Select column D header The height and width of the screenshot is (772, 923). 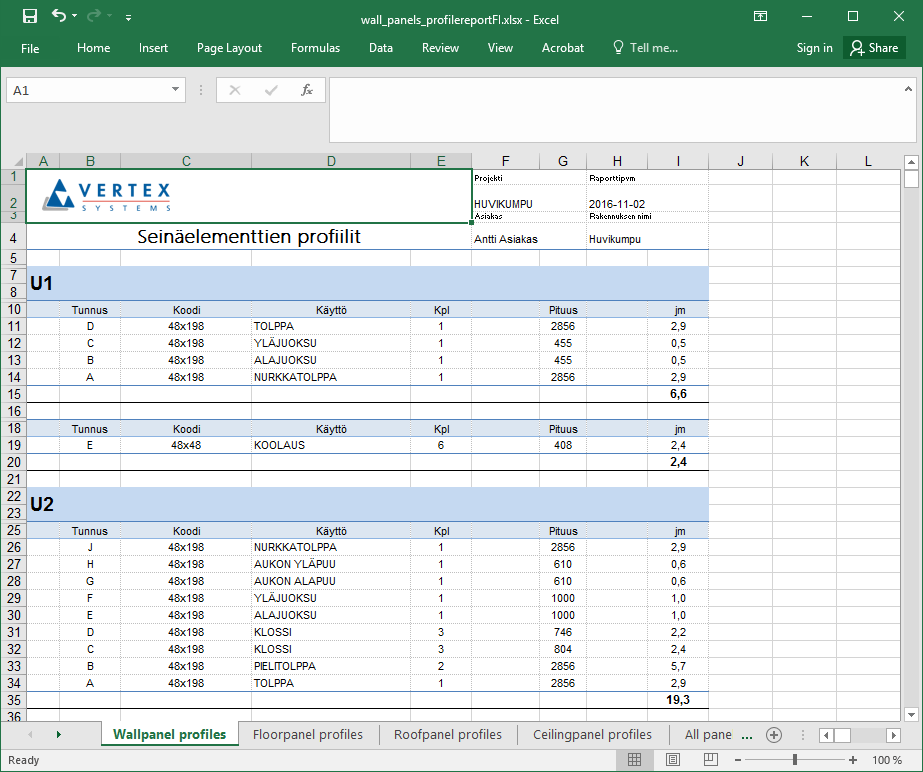(331, 161)
